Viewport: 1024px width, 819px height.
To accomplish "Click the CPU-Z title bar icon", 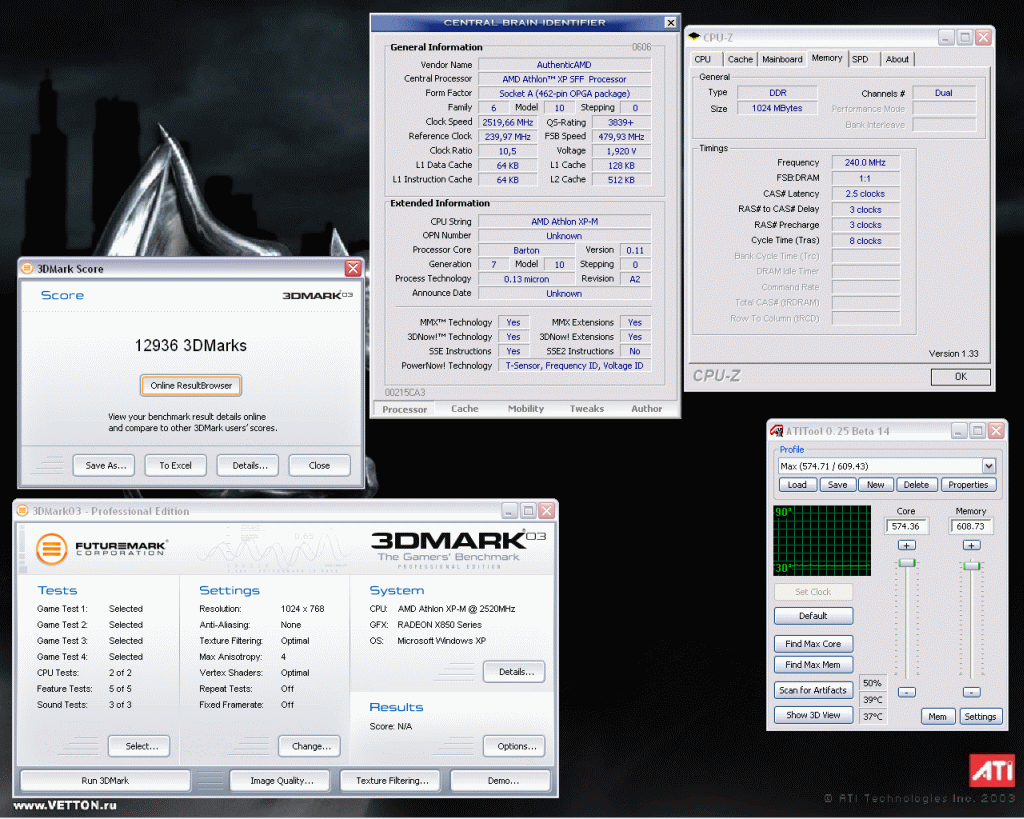I will [694, 37].
